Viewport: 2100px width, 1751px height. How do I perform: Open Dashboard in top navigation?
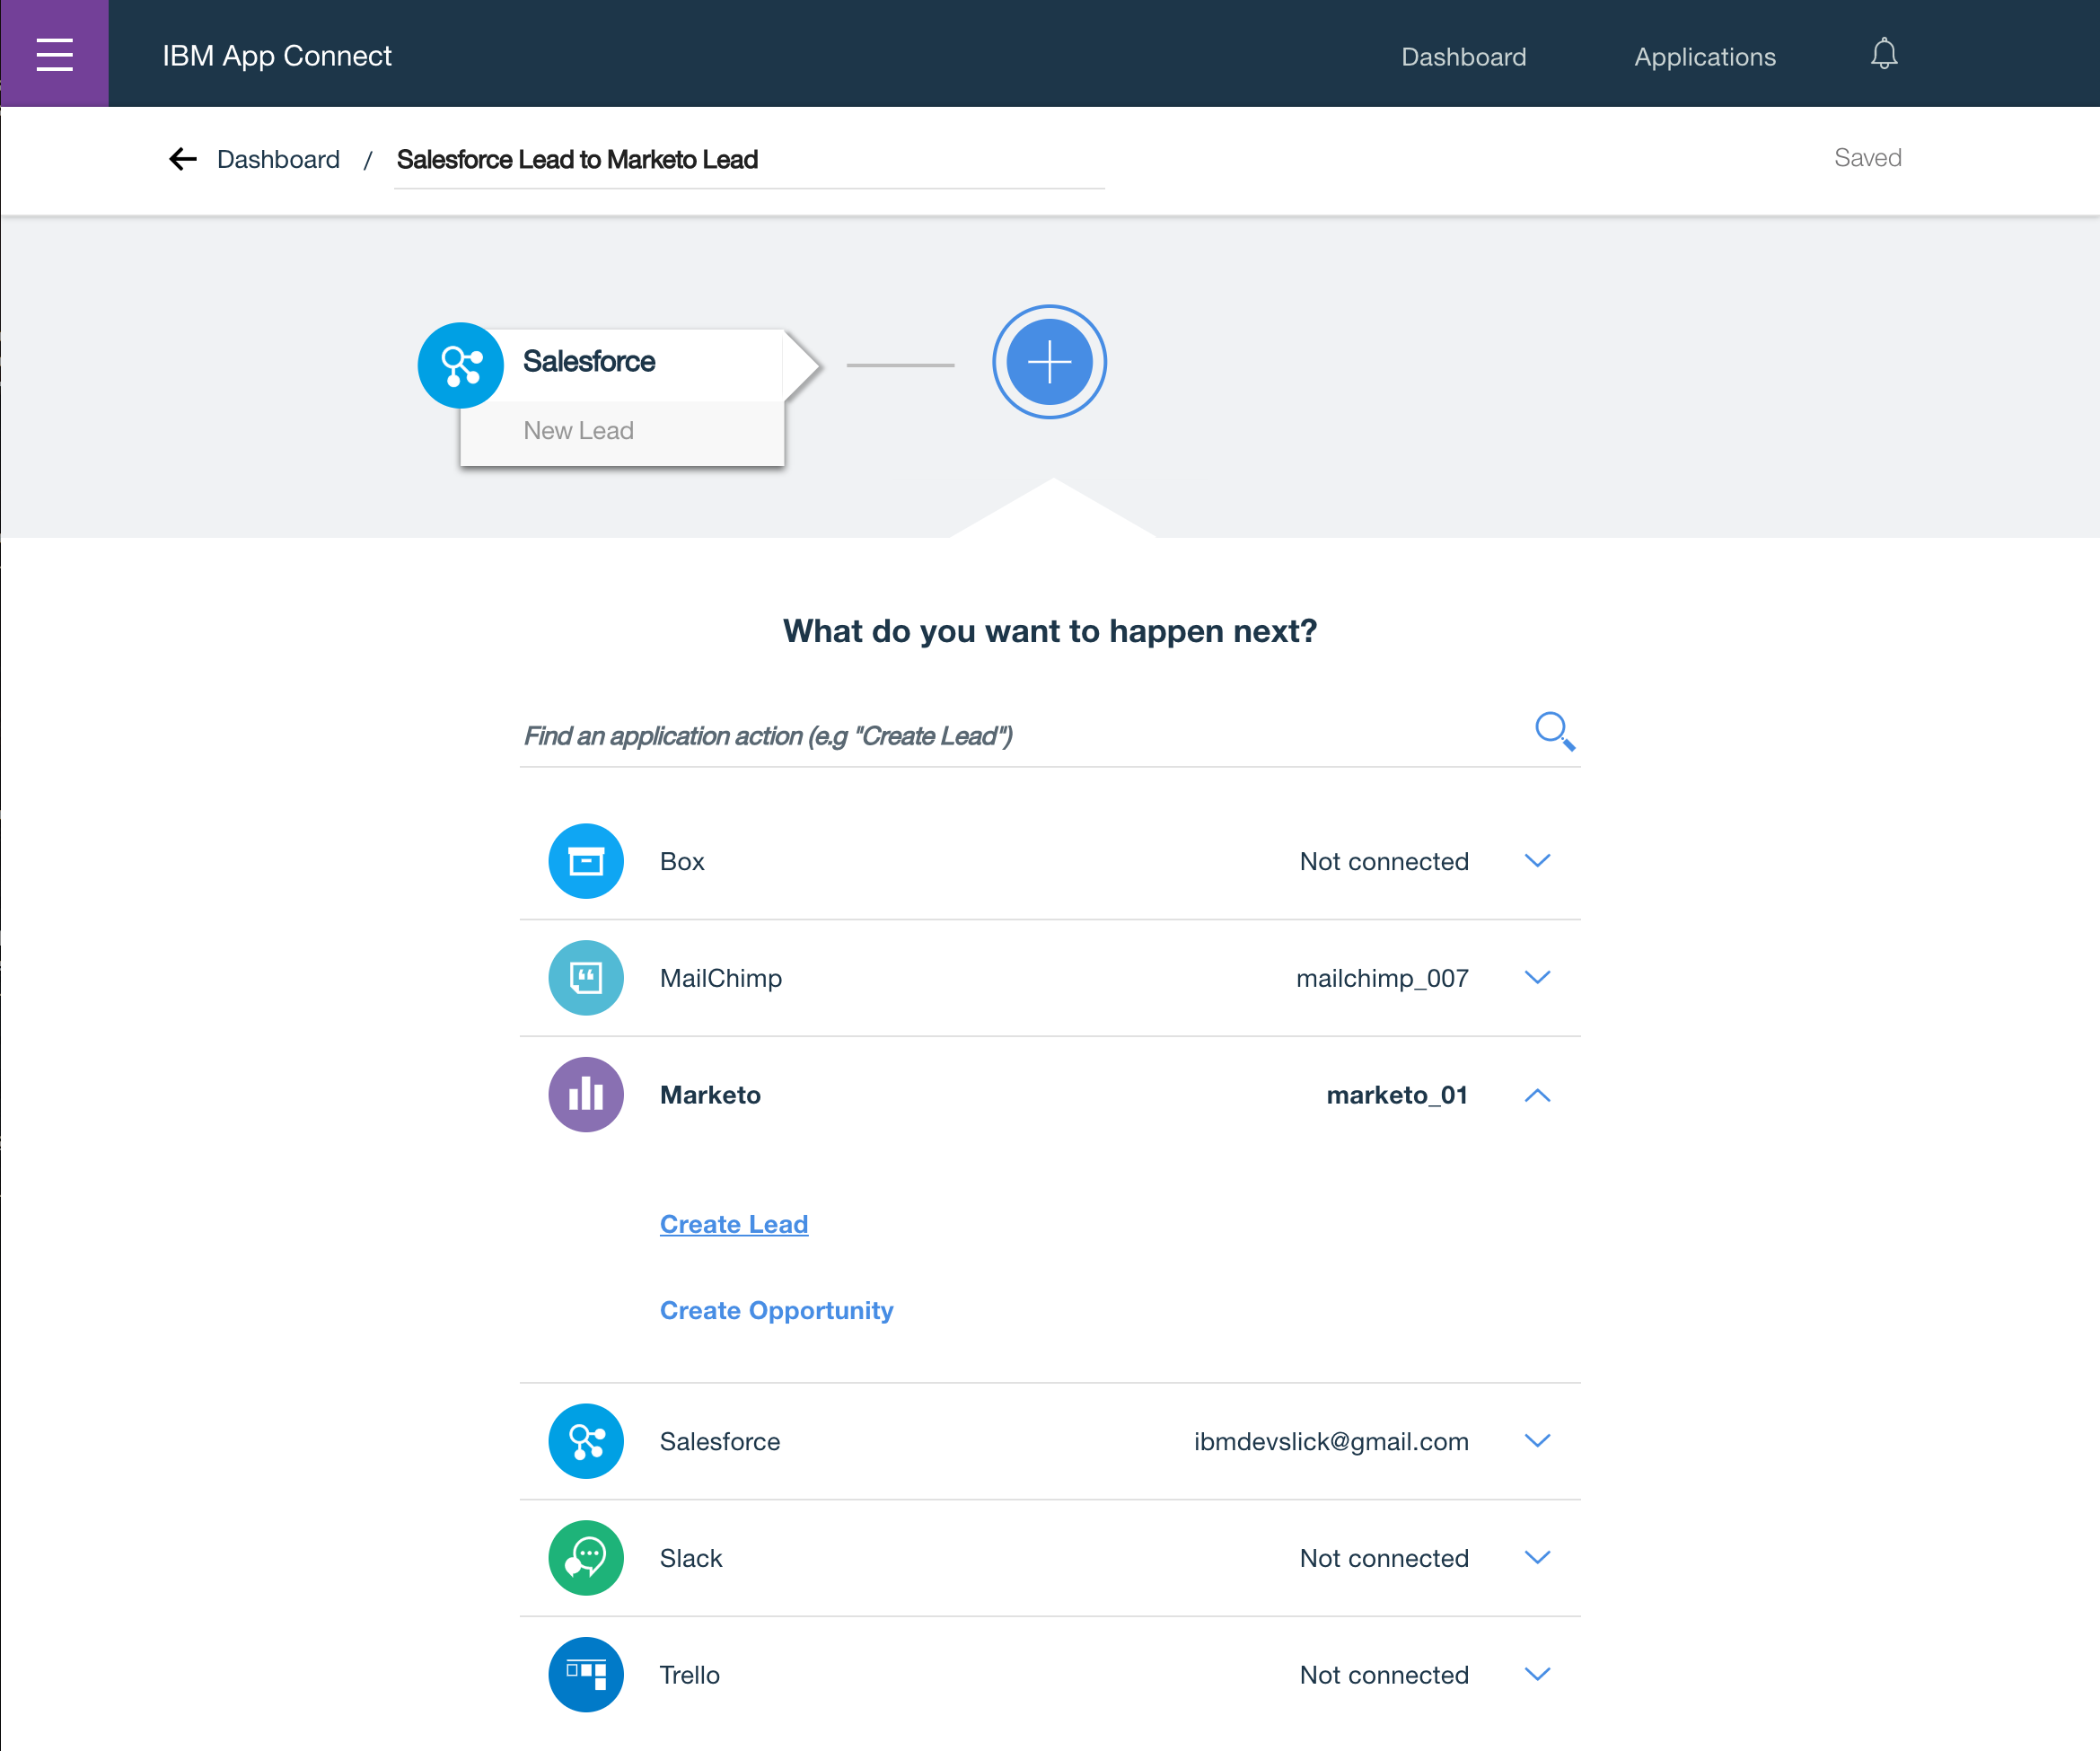click(x=1463, y=57)
